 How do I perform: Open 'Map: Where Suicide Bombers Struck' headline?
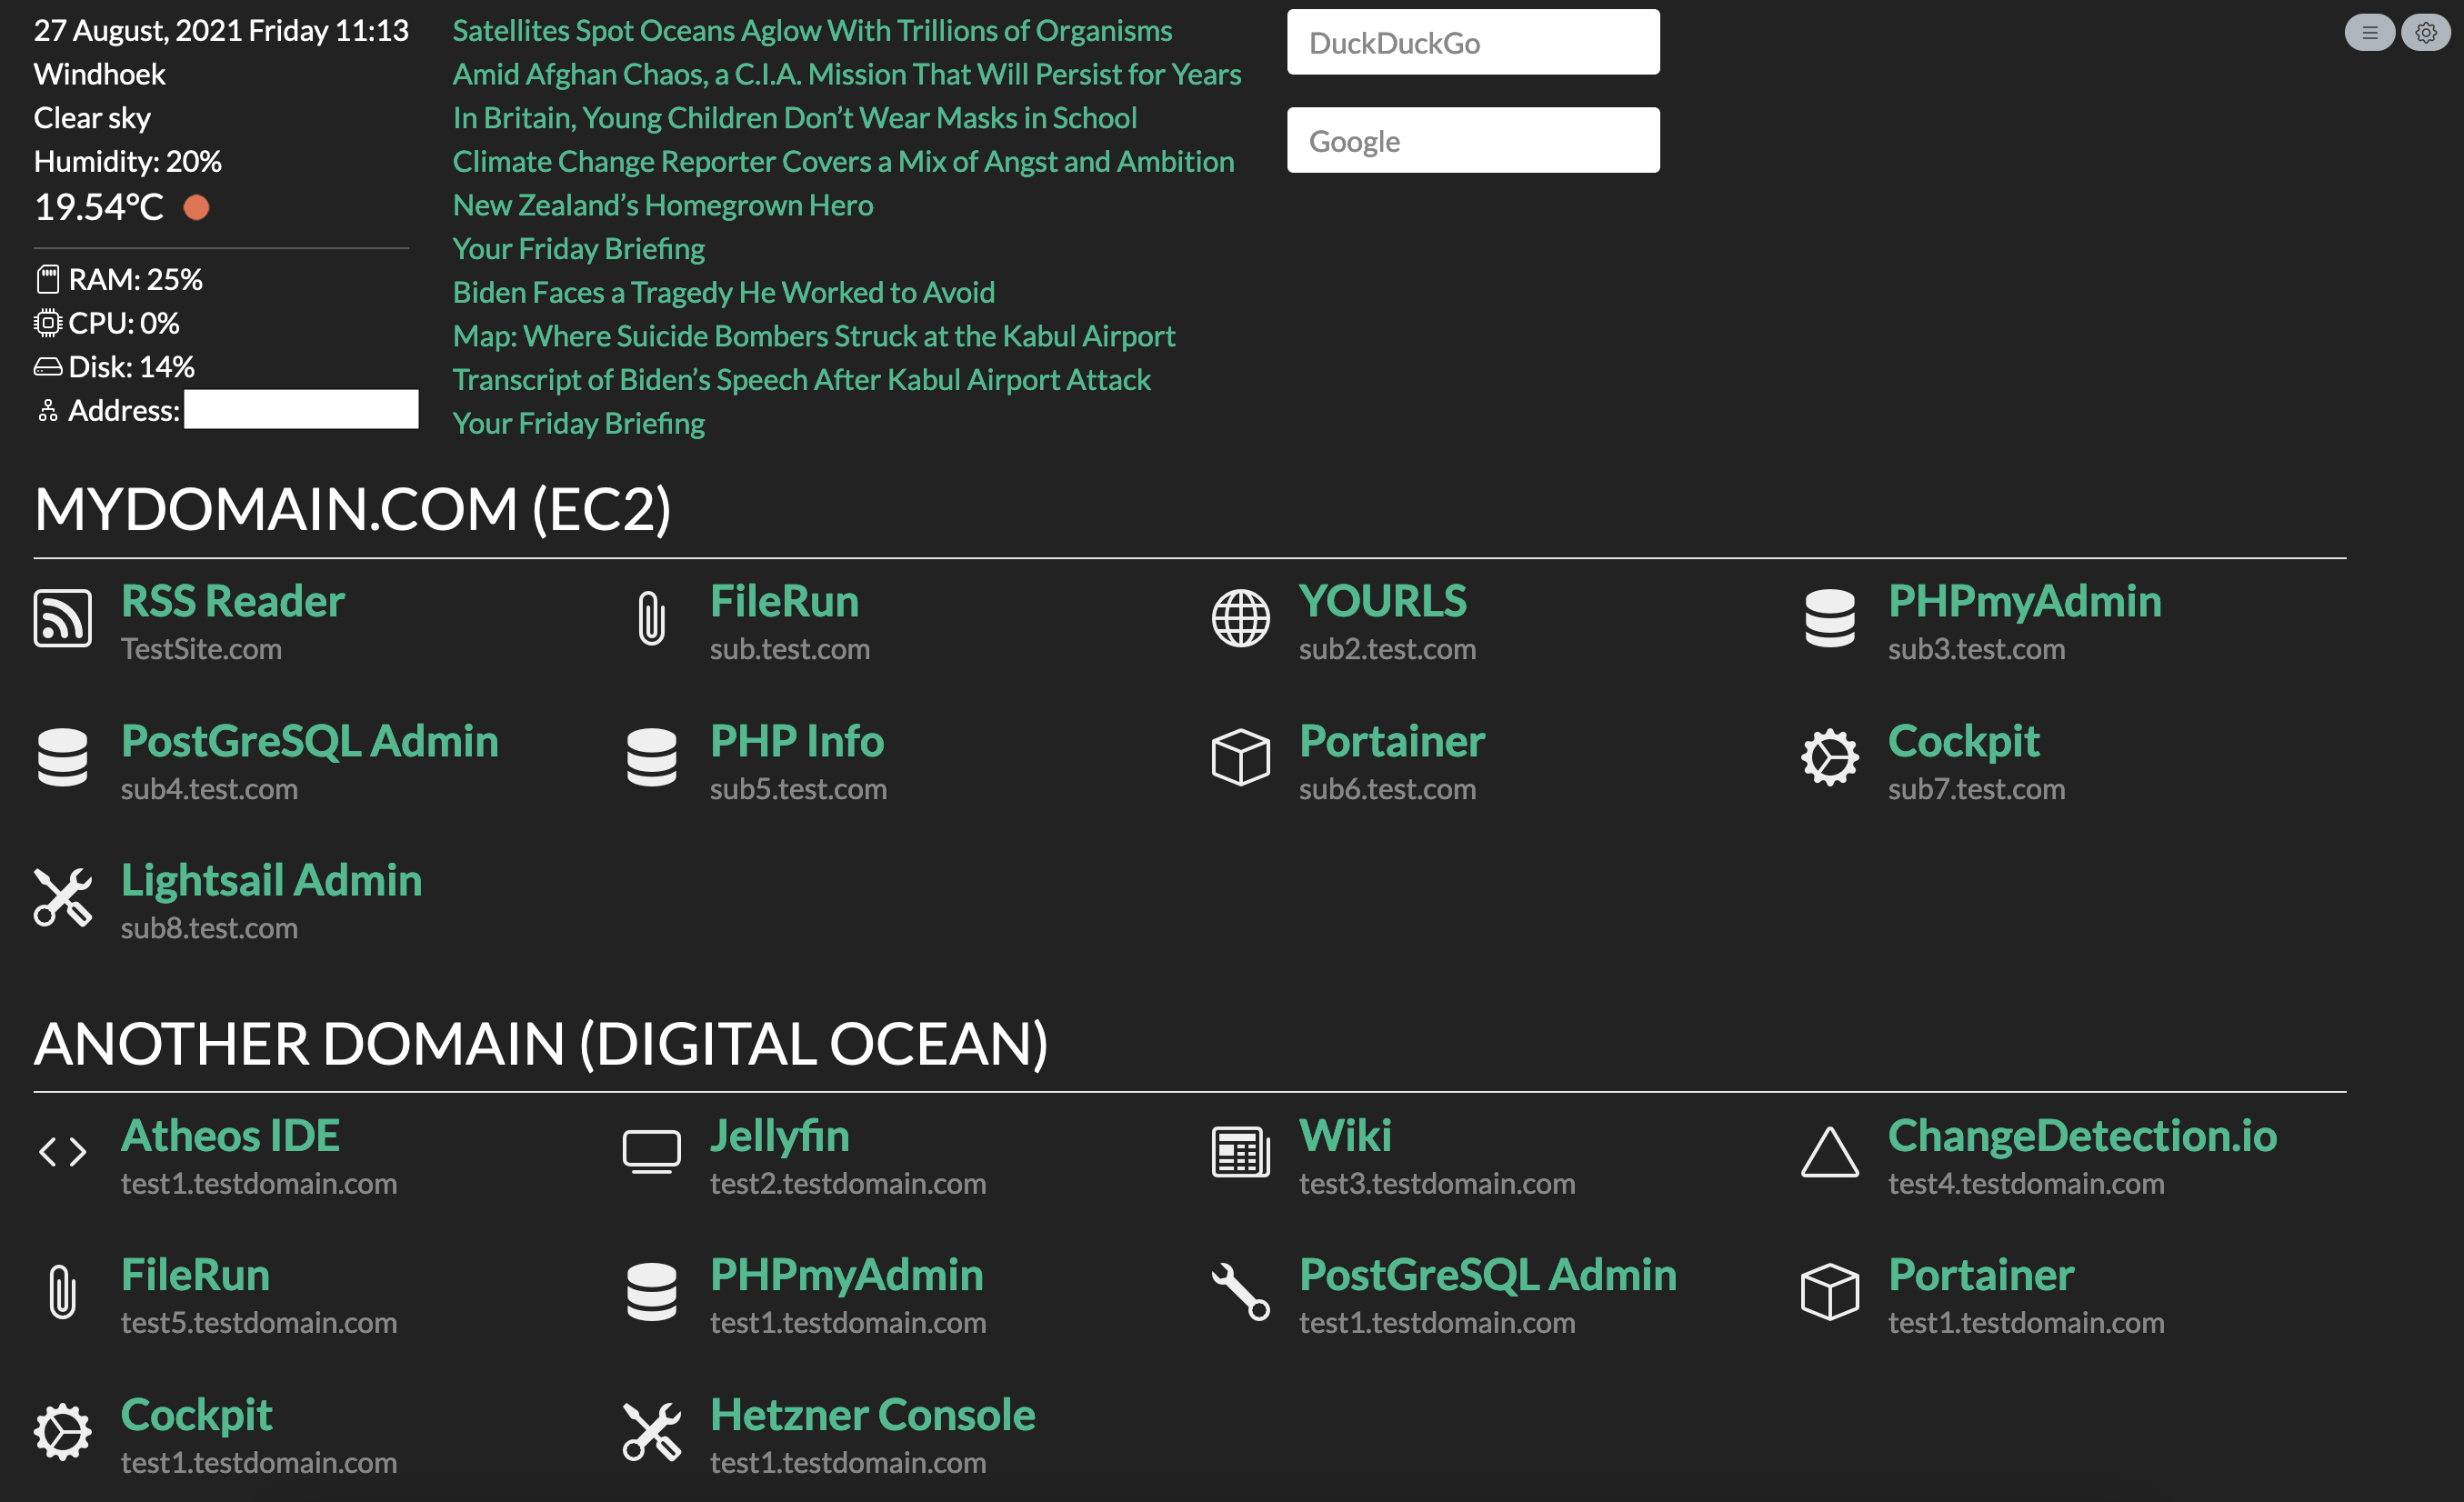click(x=814, y=336)
